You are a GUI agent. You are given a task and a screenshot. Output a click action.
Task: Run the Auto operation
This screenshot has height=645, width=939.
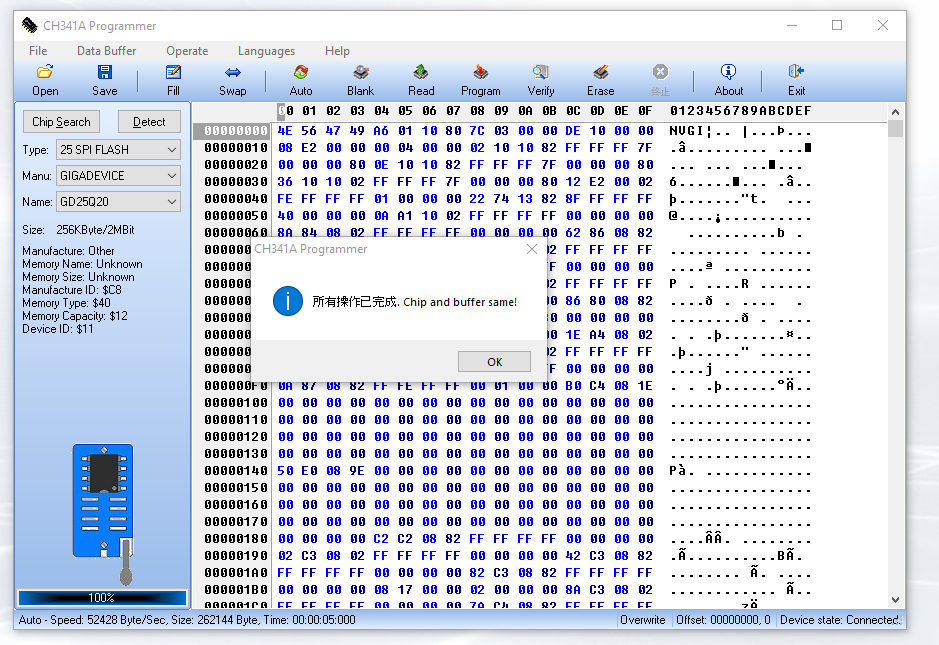click(301, 80)
